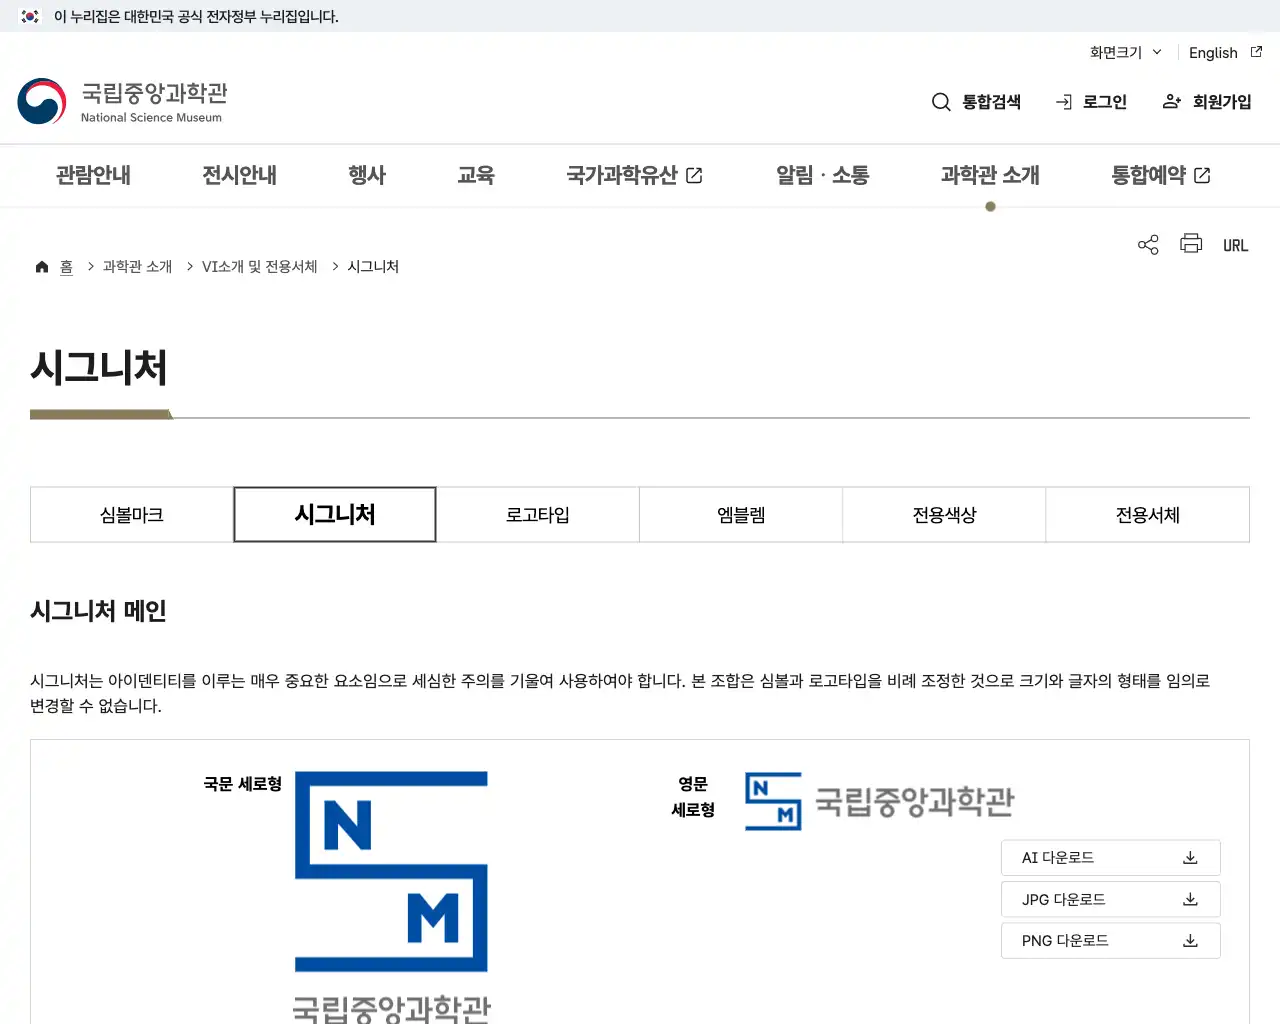Click the download icon on PNG 다운로드

pos(1190,940)
